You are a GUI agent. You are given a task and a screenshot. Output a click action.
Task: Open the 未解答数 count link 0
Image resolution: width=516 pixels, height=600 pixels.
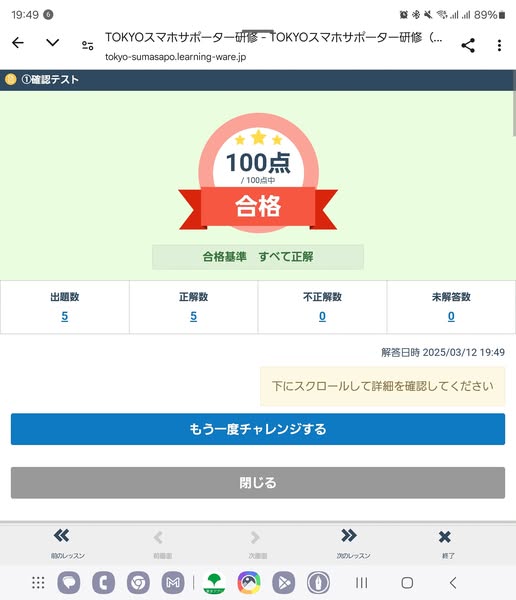451,316
